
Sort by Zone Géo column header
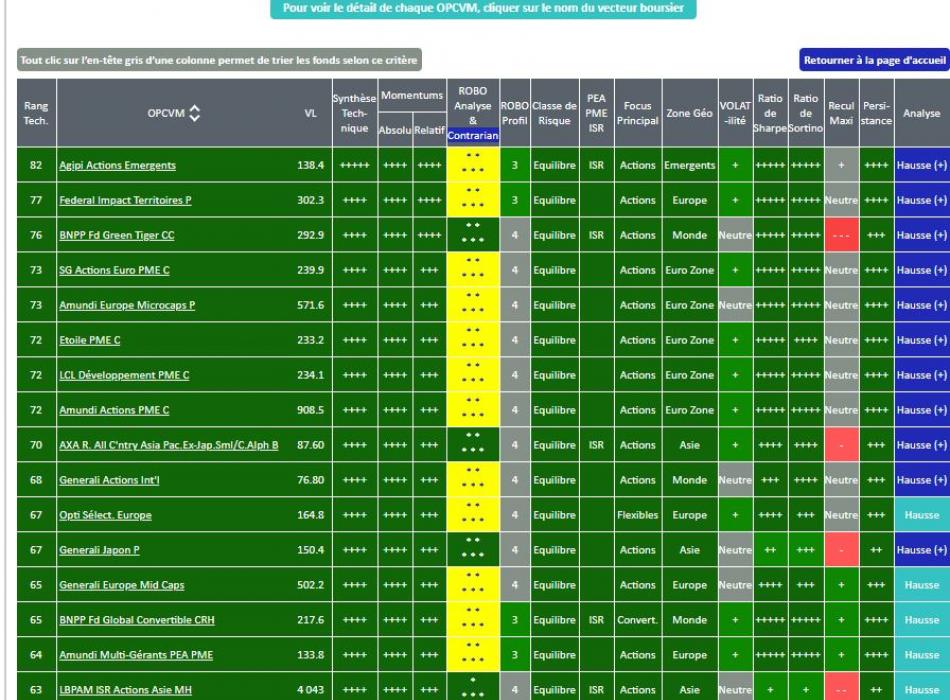tap(689, 113)
